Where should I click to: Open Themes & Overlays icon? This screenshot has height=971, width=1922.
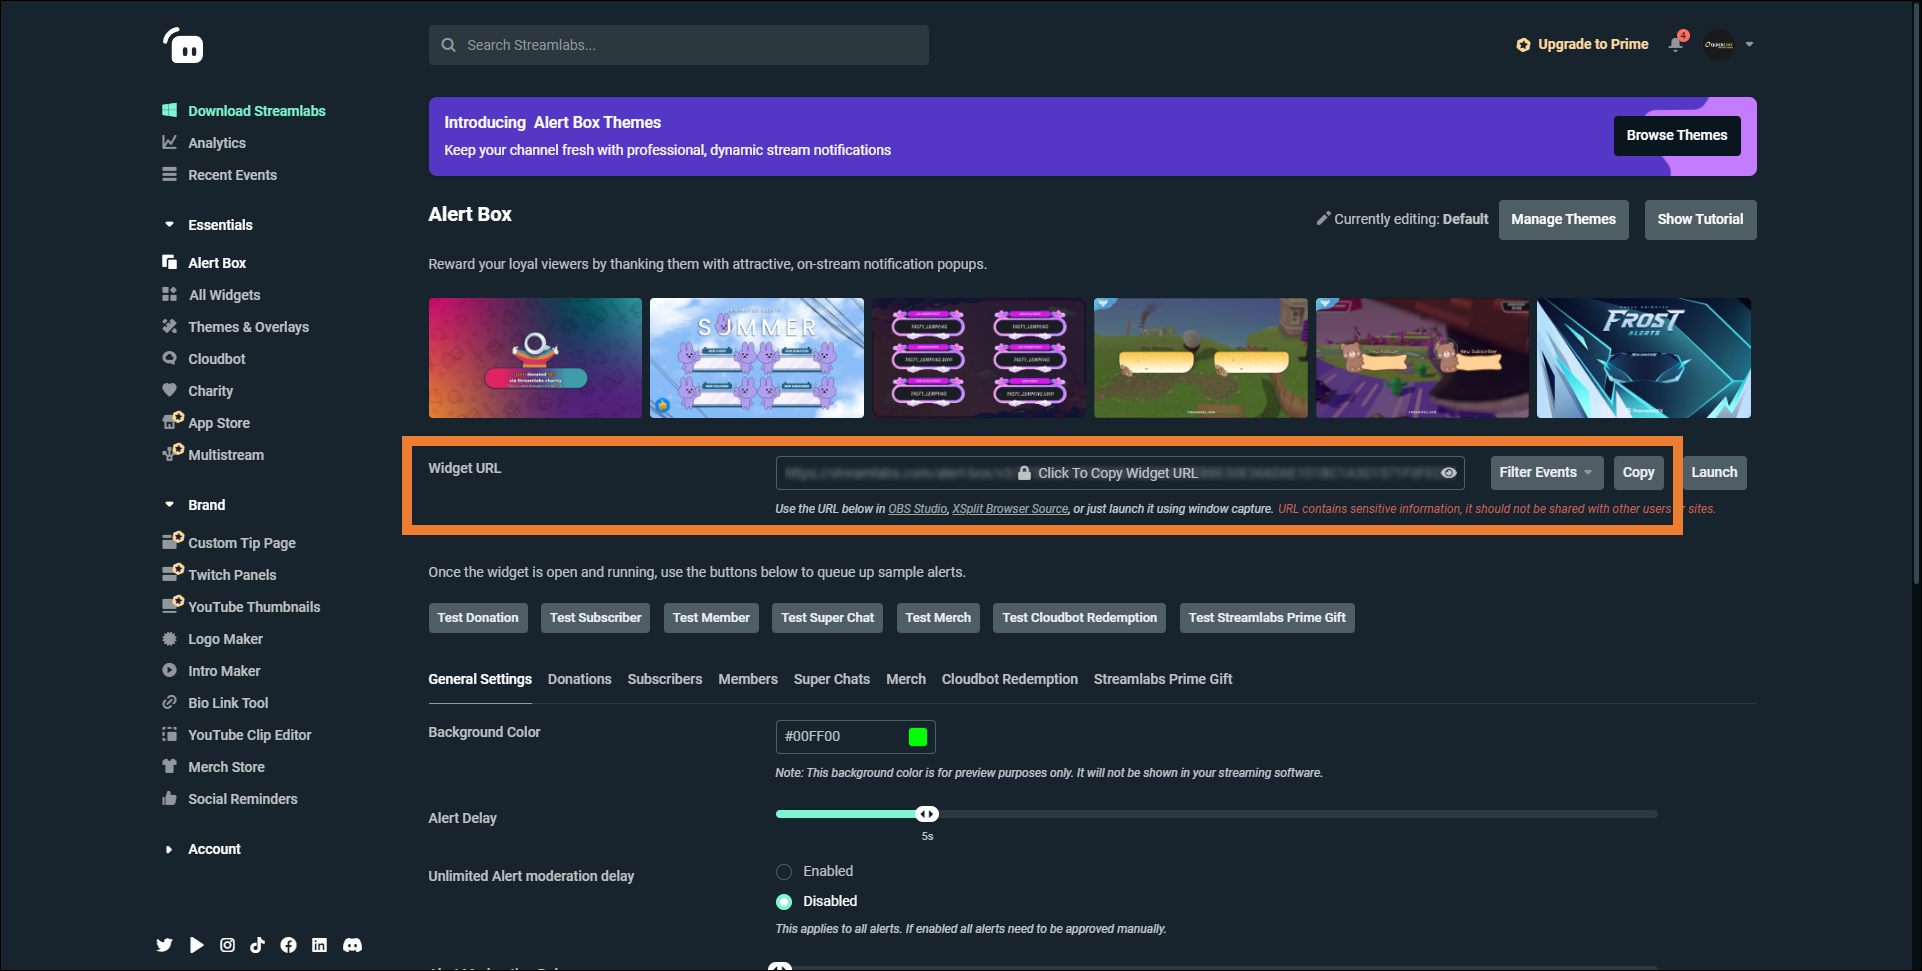(170, 326)
